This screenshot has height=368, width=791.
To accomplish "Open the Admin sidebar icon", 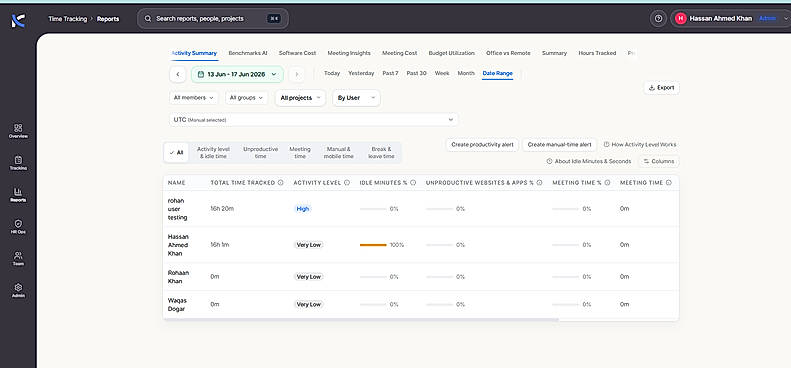I will (x=18, y=290).
